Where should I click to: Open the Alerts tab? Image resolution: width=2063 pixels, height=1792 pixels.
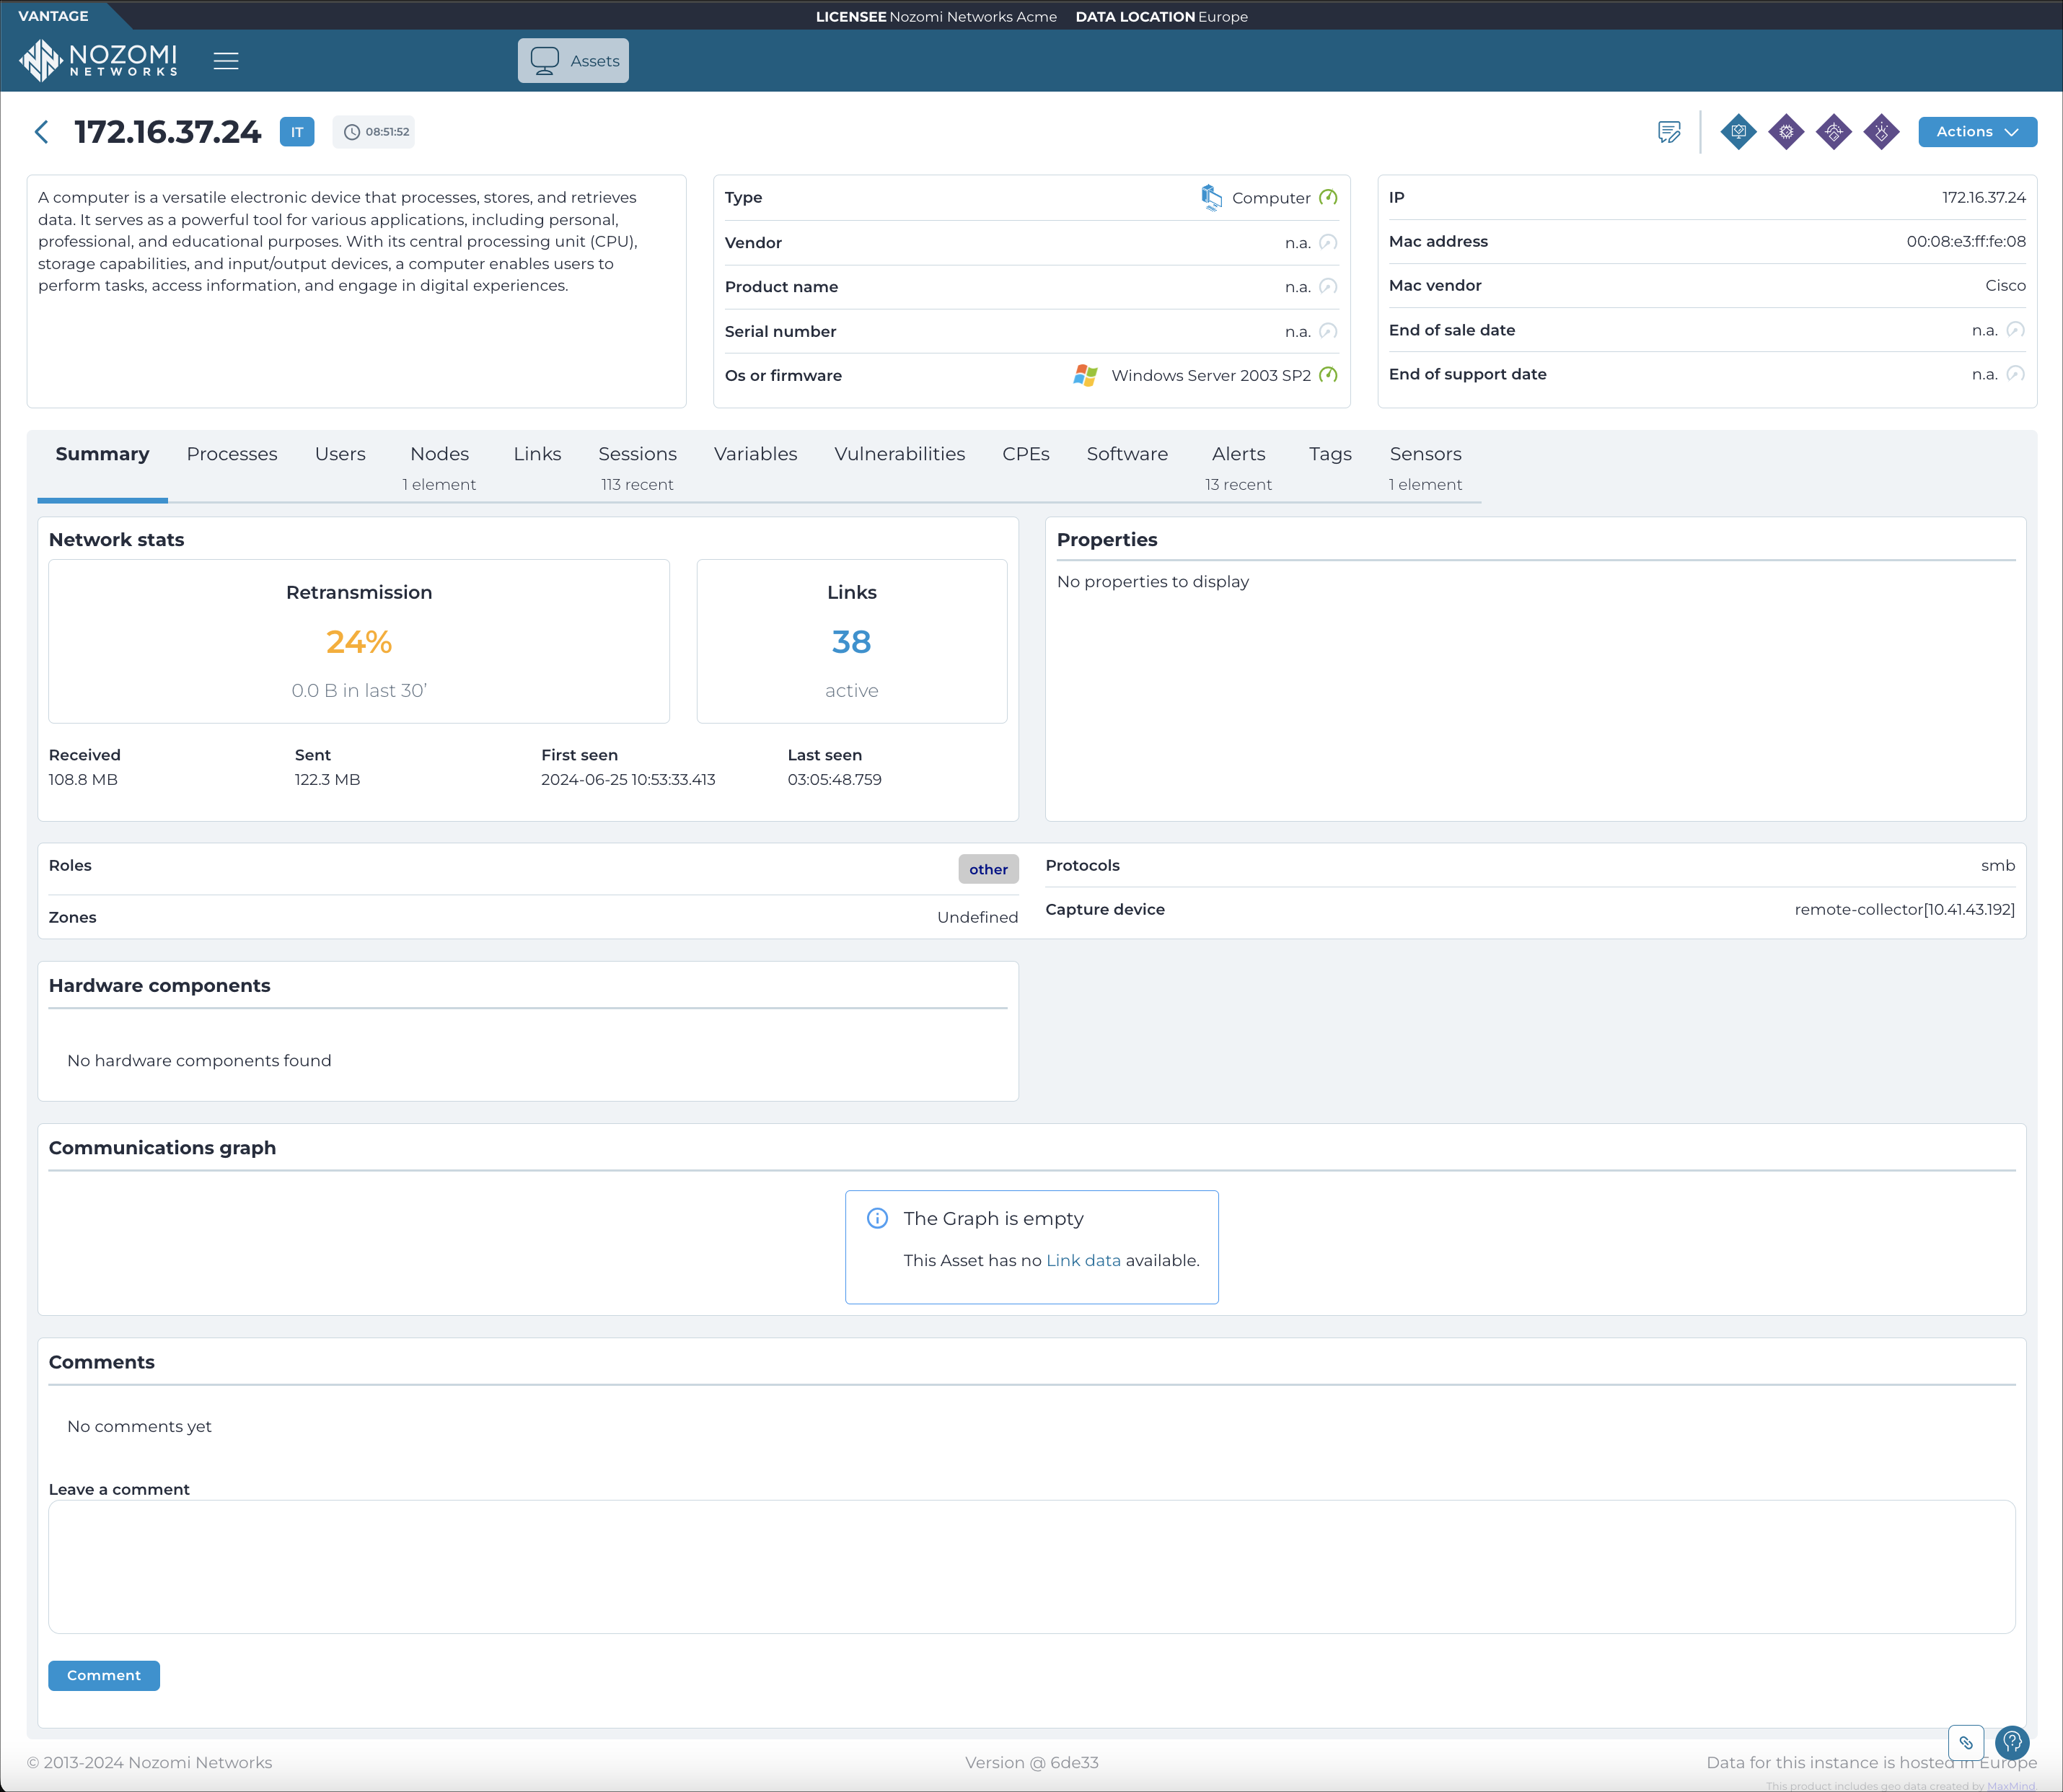[x=1238, y=467]
